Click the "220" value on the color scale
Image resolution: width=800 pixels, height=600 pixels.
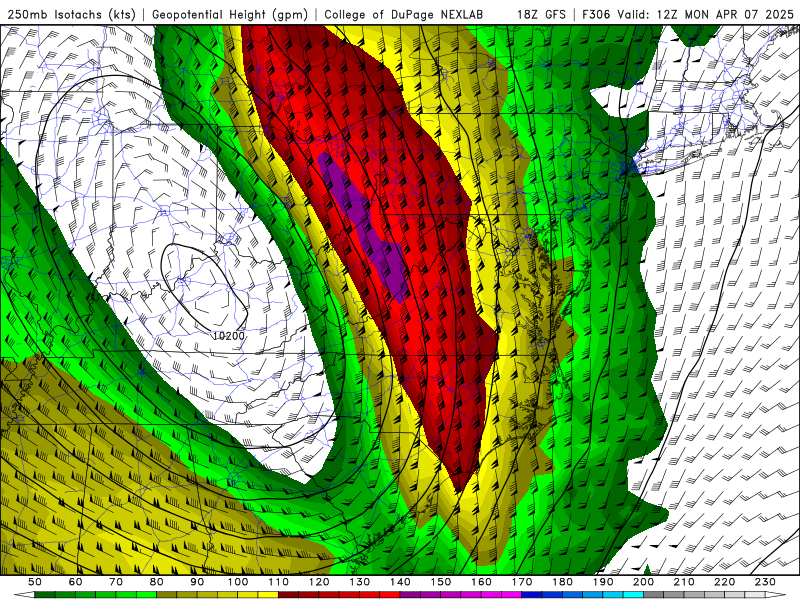724,582
